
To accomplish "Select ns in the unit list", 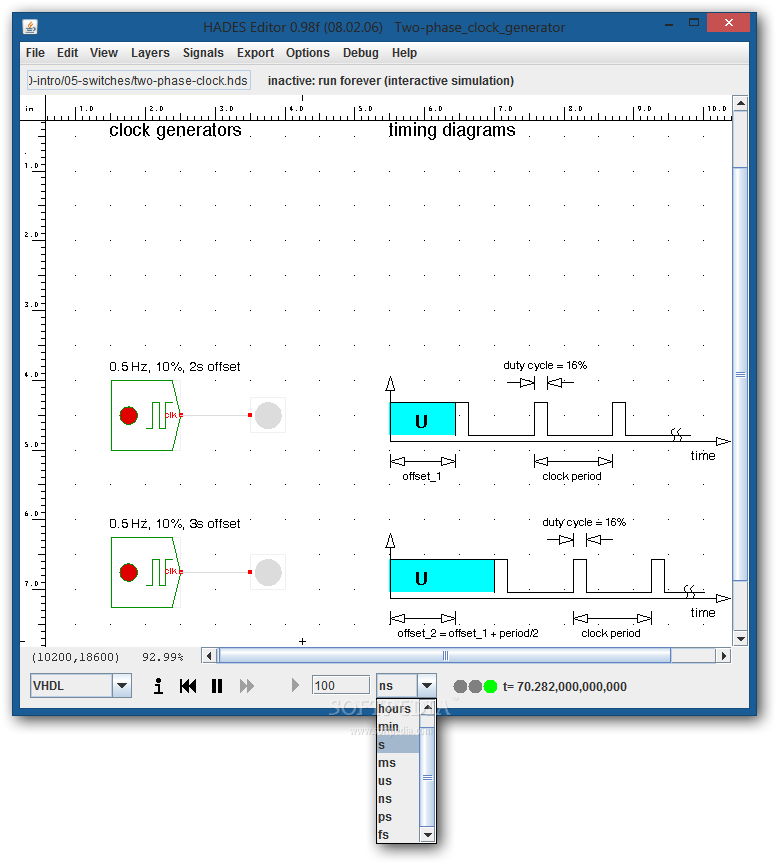I will click(398, 799).
